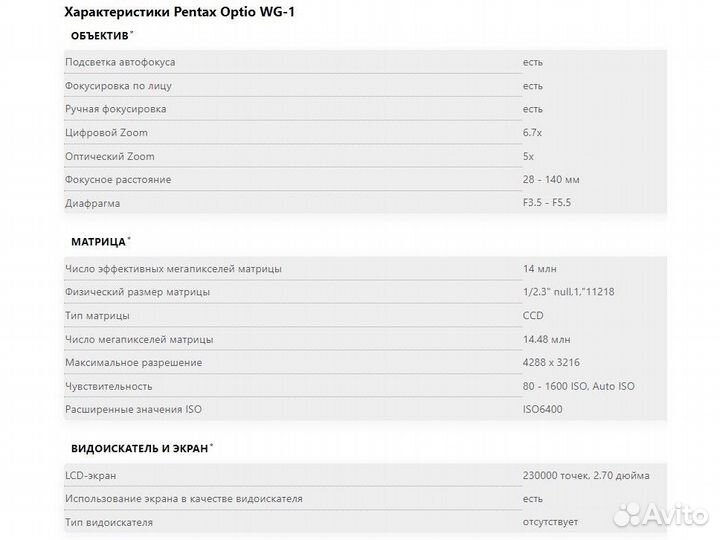
Task: Collapse the ВИДОИСКАТЕЛЬ И ЭКРАН section
Action: click(142, 449)
